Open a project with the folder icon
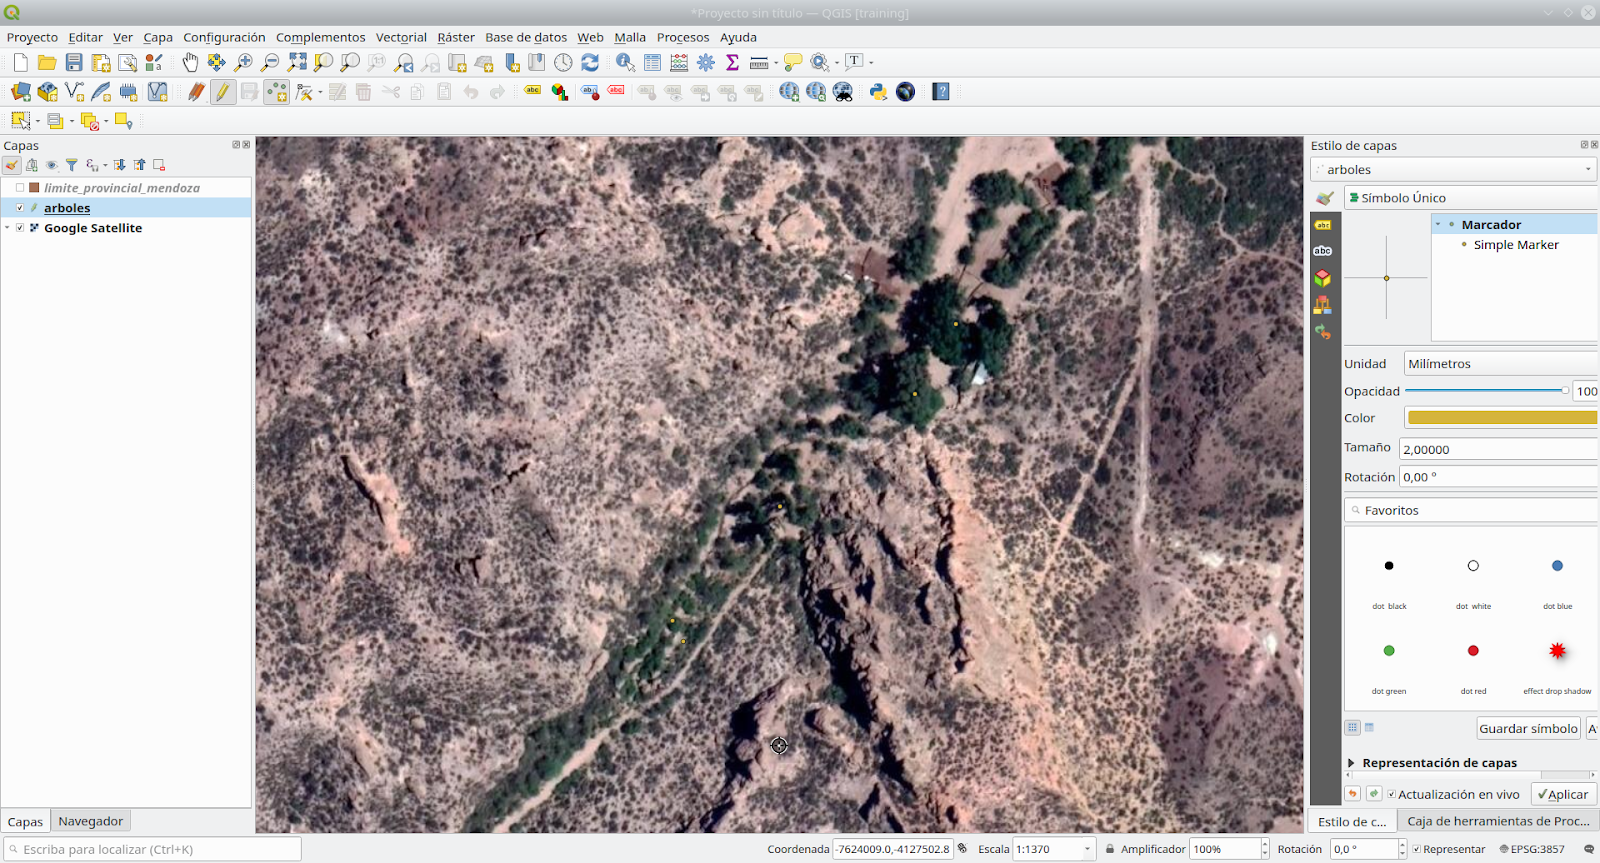The image size is (1600, 863). click(x=47, y=62)
